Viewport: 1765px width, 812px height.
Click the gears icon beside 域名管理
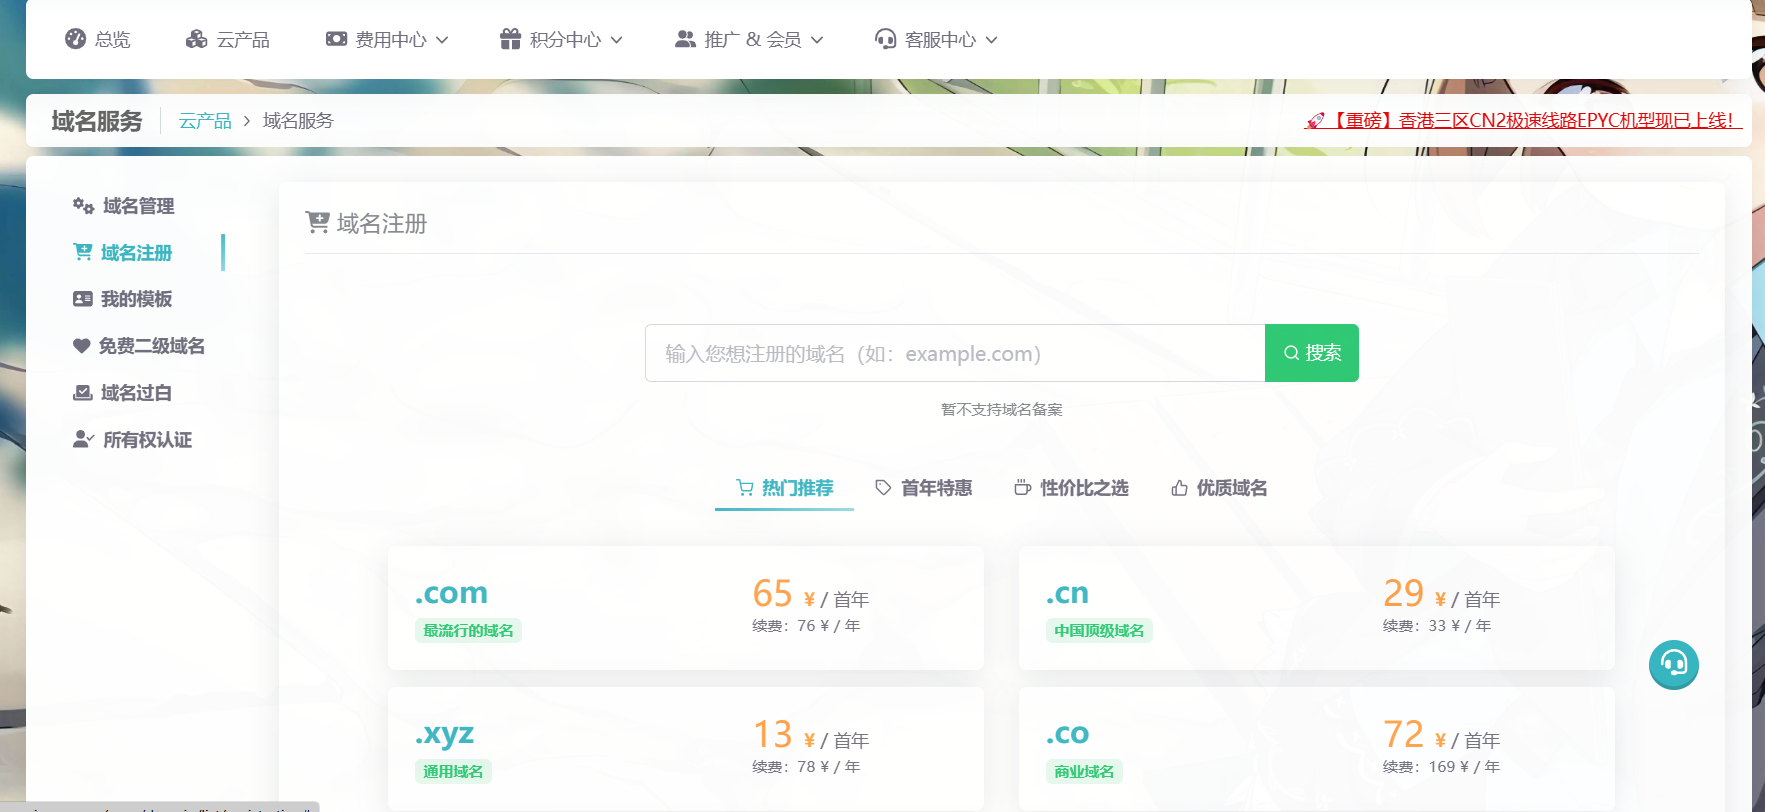coord(83,206)
